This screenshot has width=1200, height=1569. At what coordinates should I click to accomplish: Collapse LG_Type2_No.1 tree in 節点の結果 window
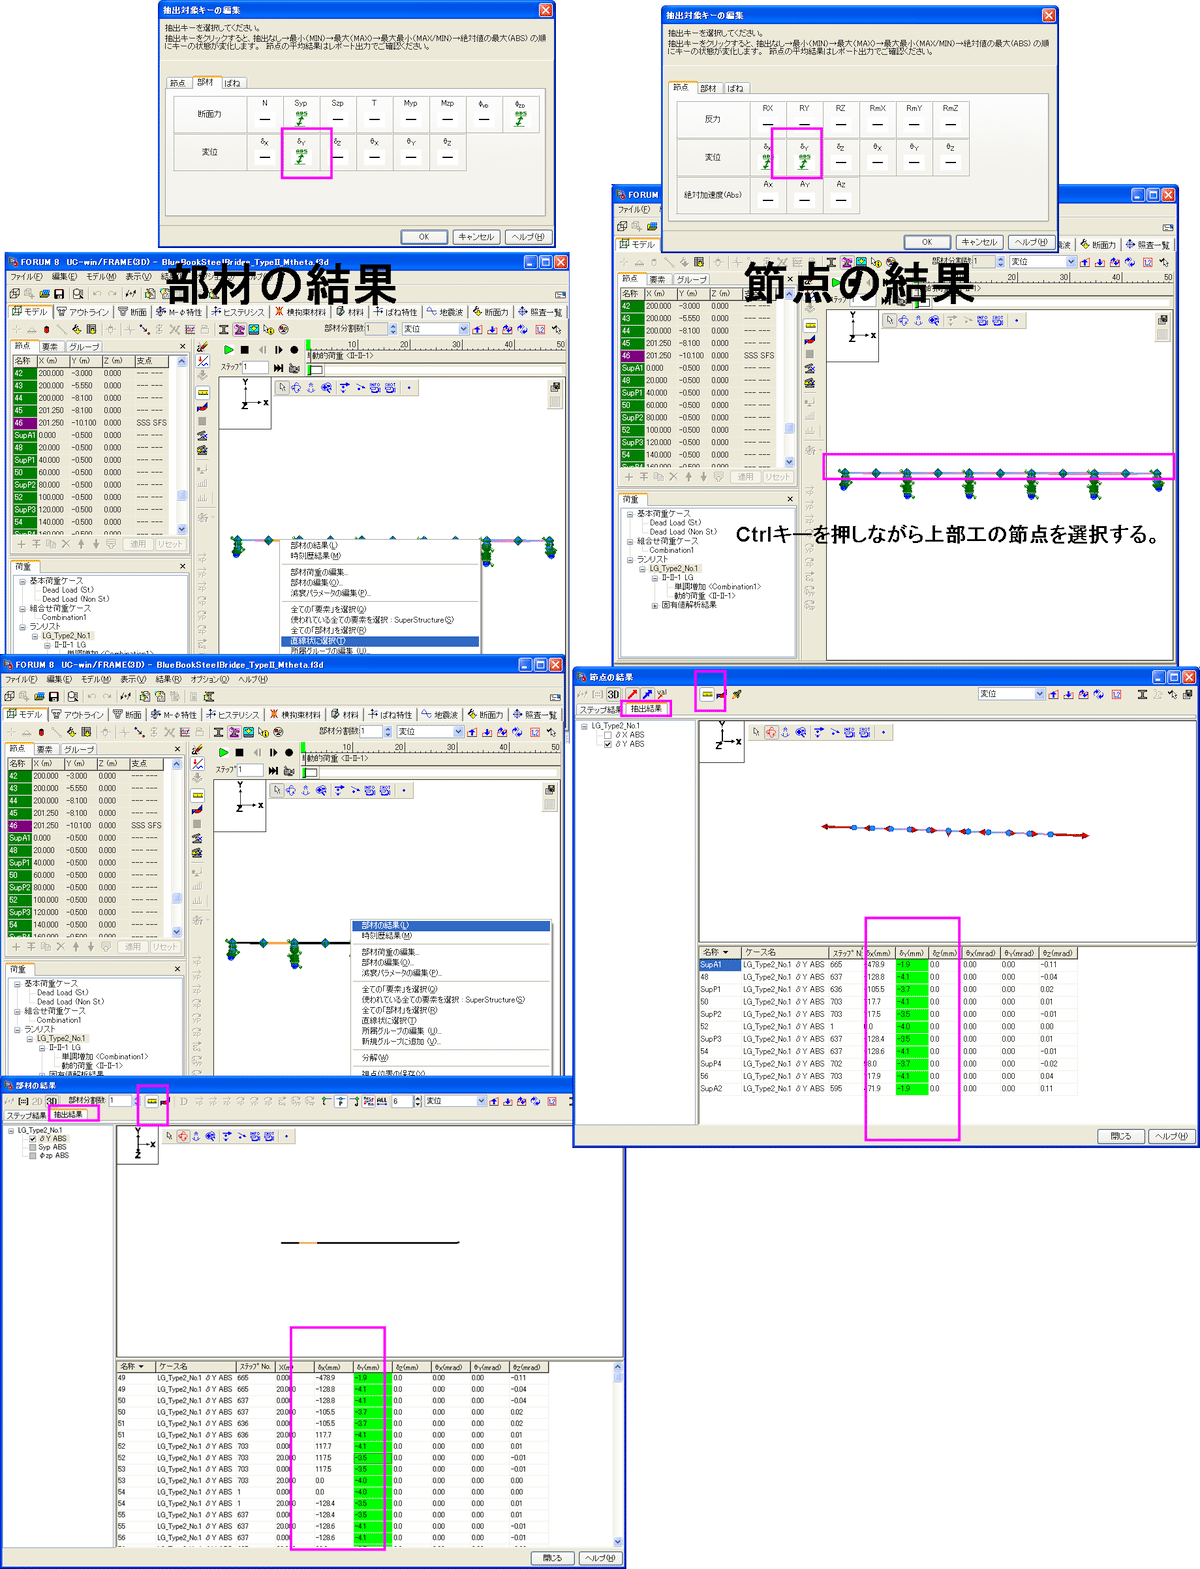coord(585,726)
